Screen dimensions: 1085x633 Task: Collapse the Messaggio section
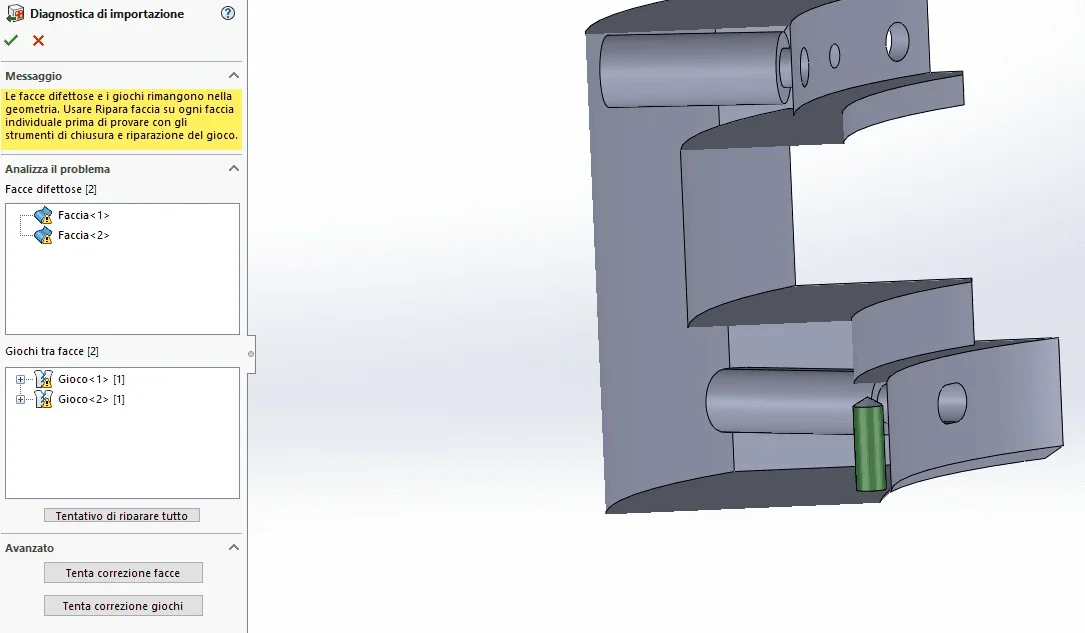pyautogui.click(x=234, y=75)
